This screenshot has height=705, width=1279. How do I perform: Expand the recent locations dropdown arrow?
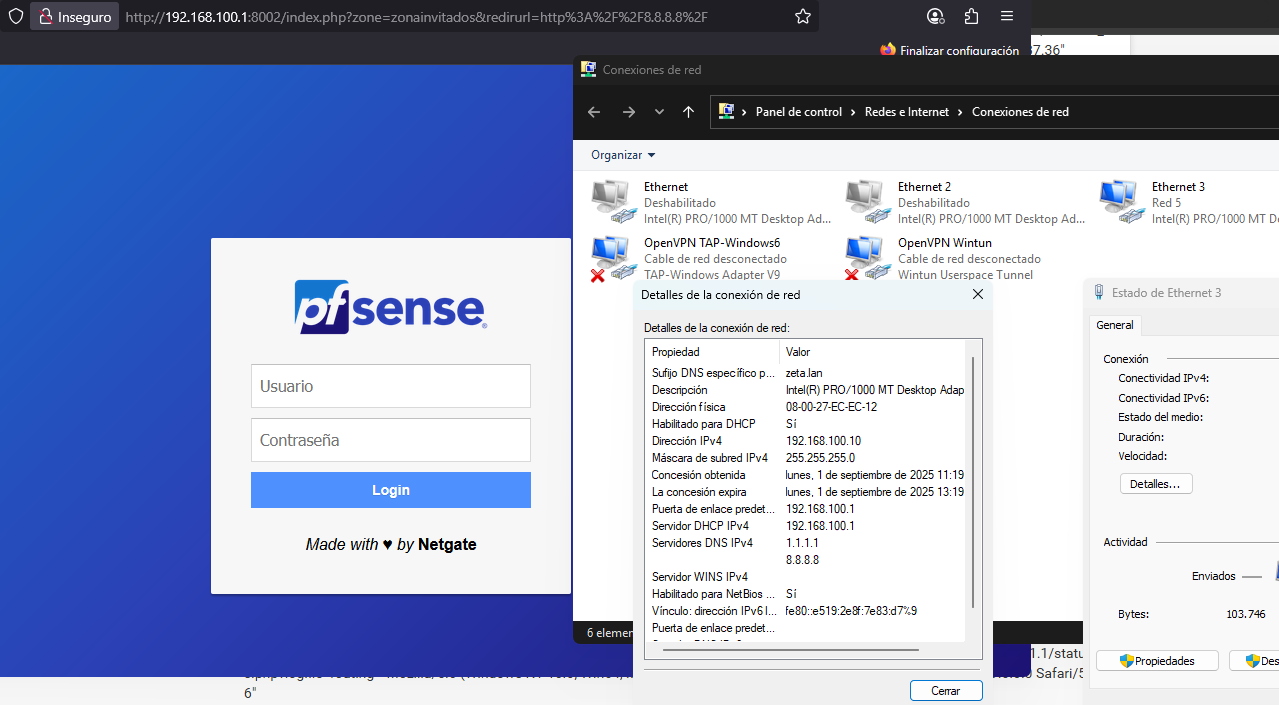coord(659,112)
